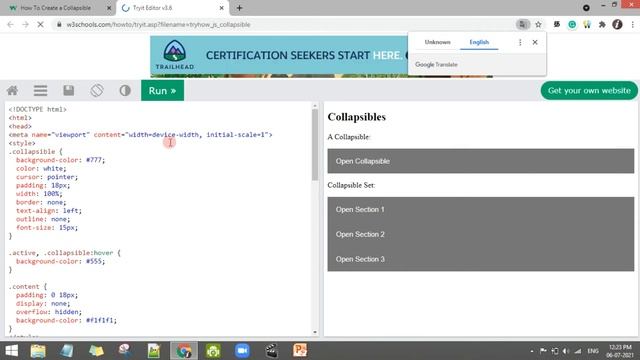640x360 pixels.
Task: Open the Windows Start menu
Action: (x=12, y=351)
